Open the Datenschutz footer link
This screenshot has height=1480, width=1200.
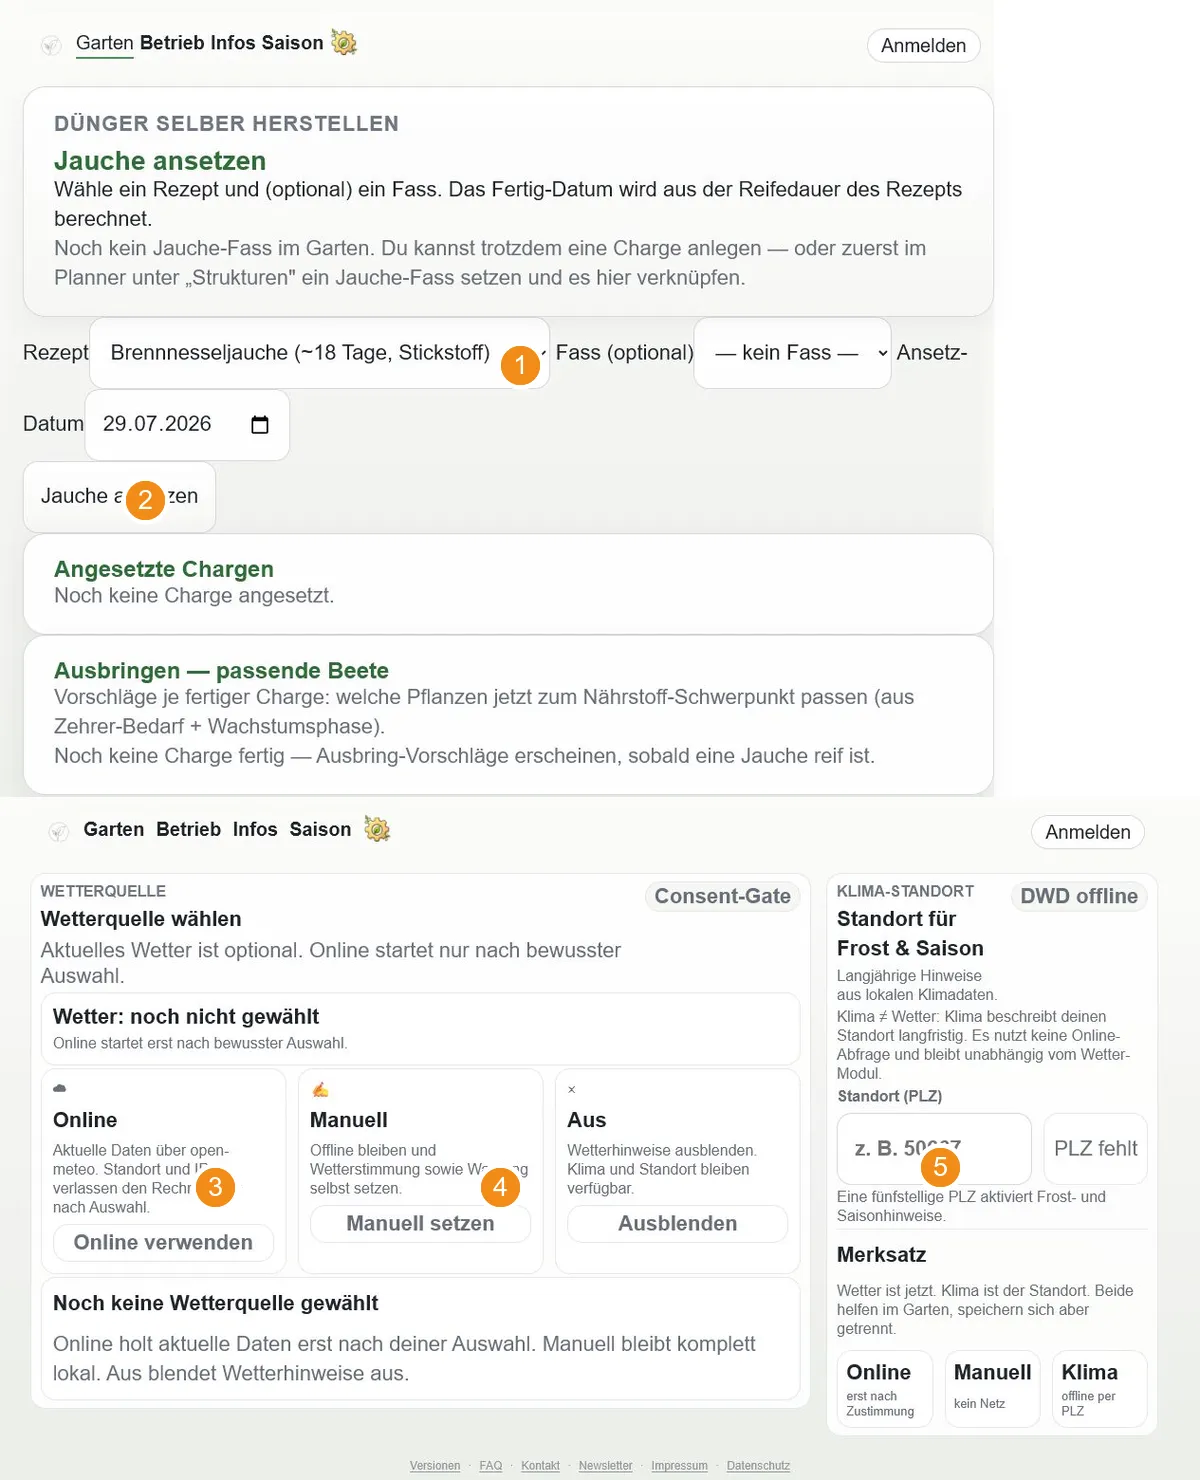point(758,1466)
